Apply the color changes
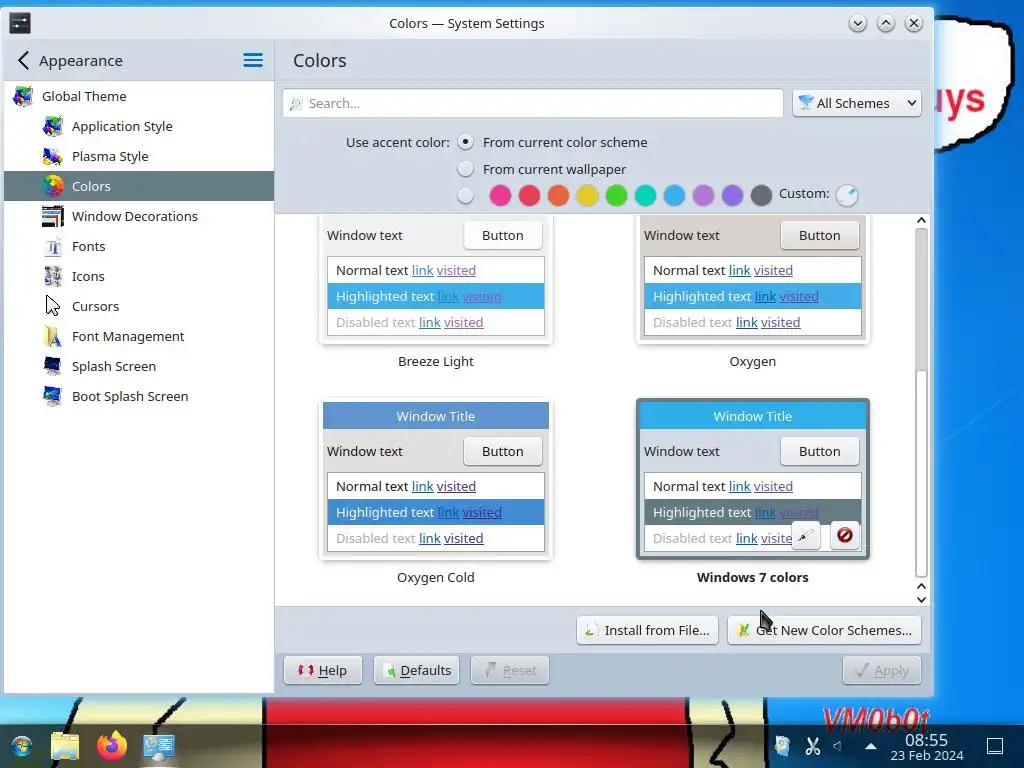 coord(882,670)
